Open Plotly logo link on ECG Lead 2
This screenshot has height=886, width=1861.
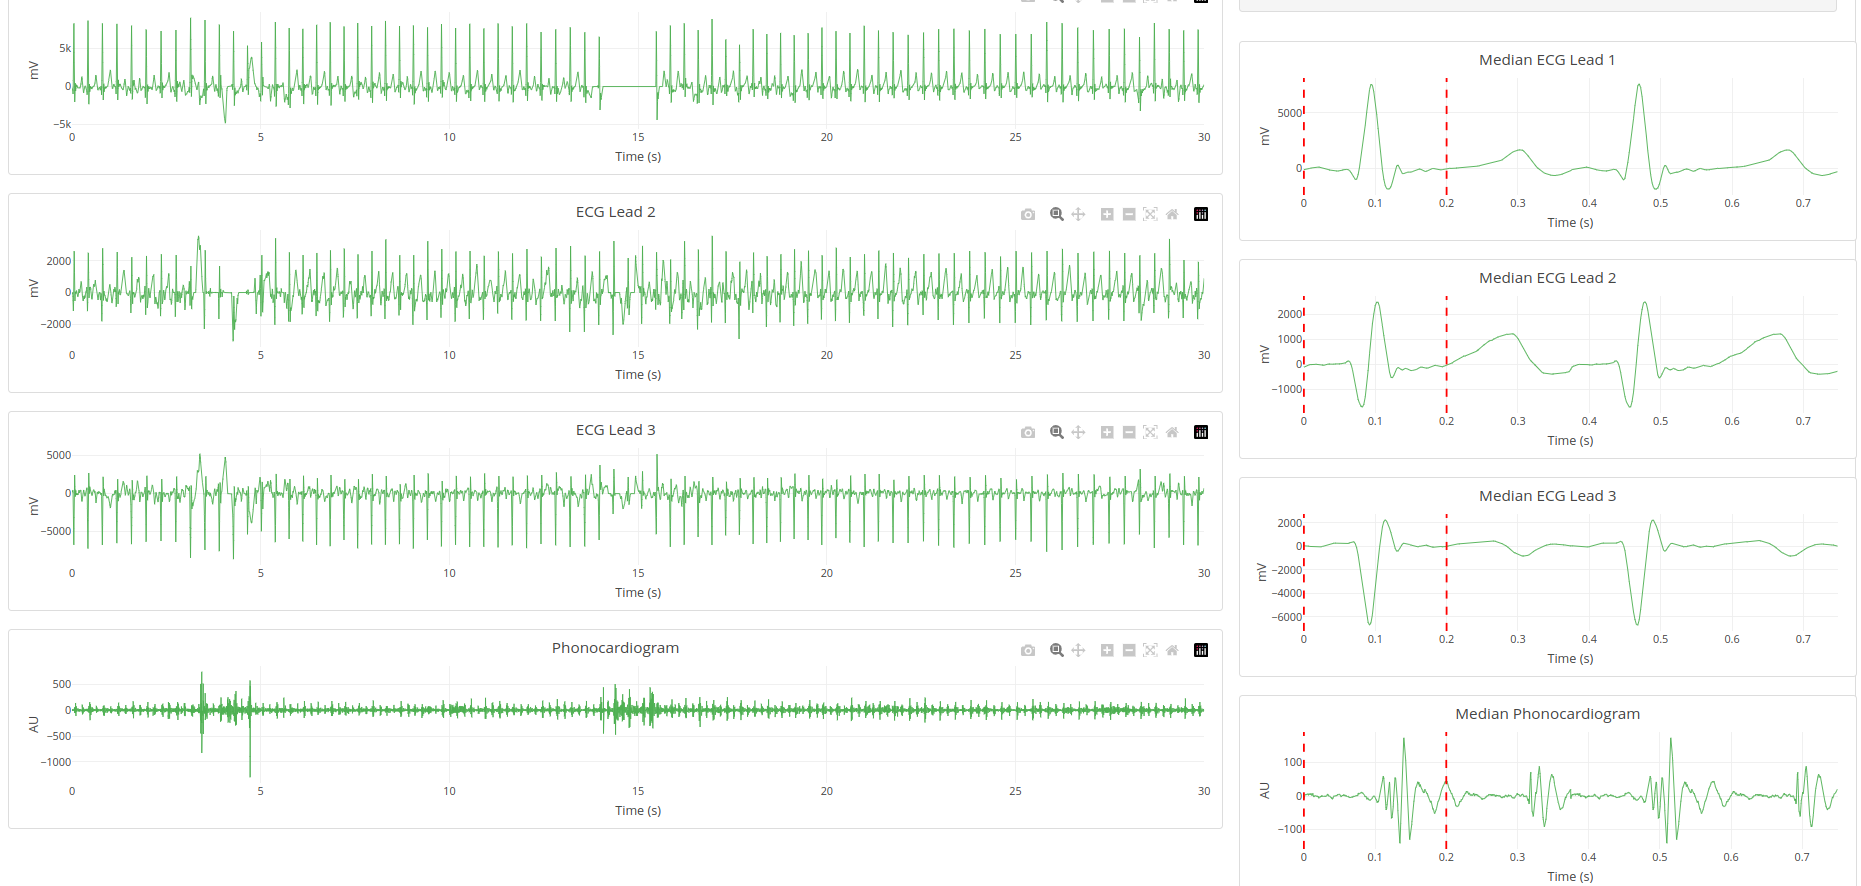coord(1201,214)
